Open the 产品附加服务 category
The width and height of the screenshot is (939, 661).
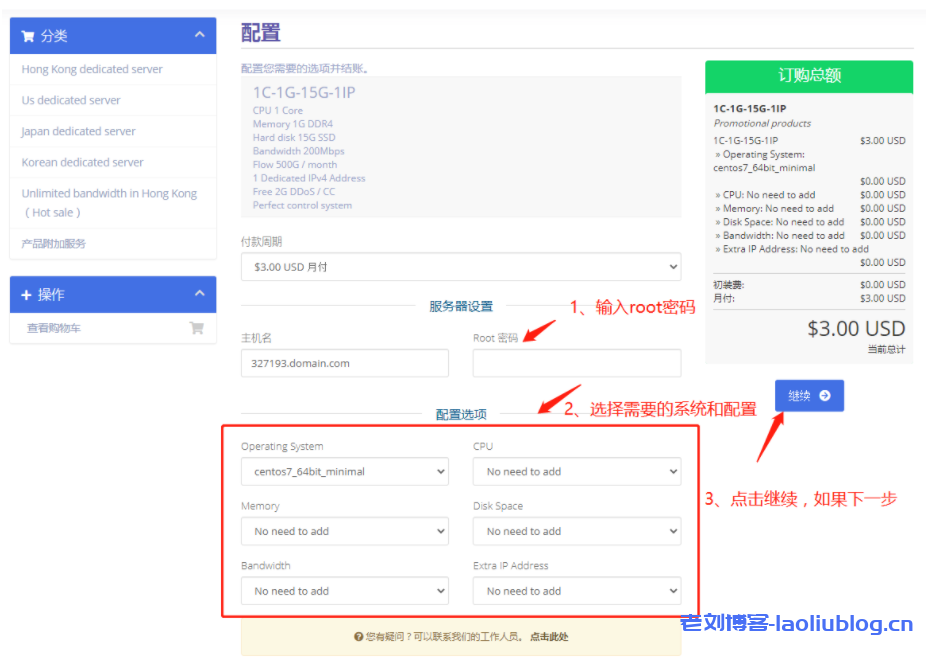coord(54,243)
